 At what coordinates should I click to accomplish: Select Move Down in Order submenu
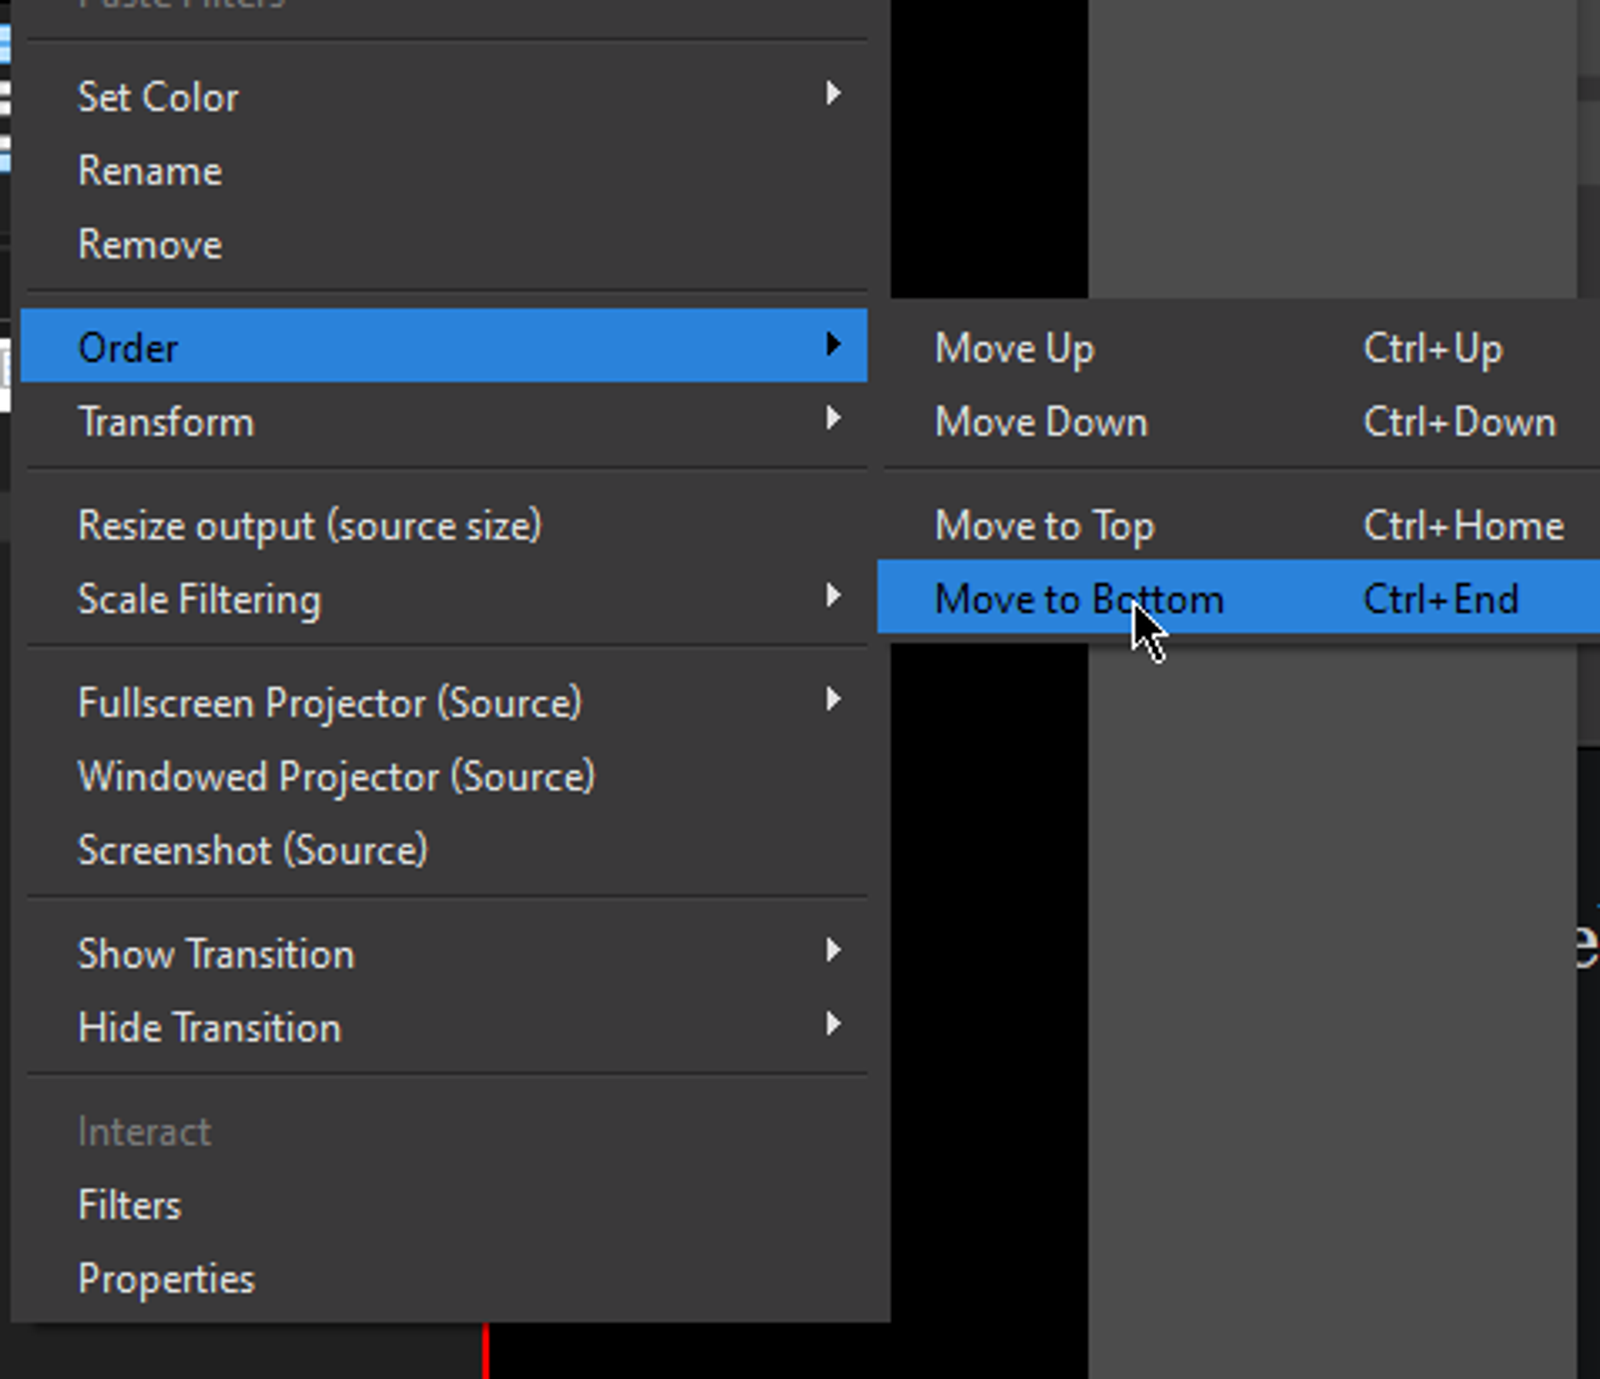[x=1239, y=422]
